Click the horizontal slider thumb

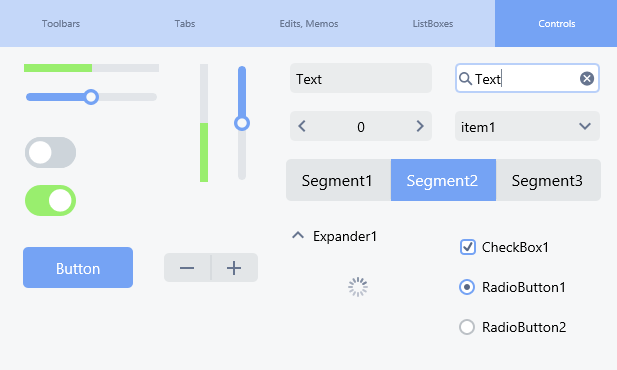[x=91, y=97]
